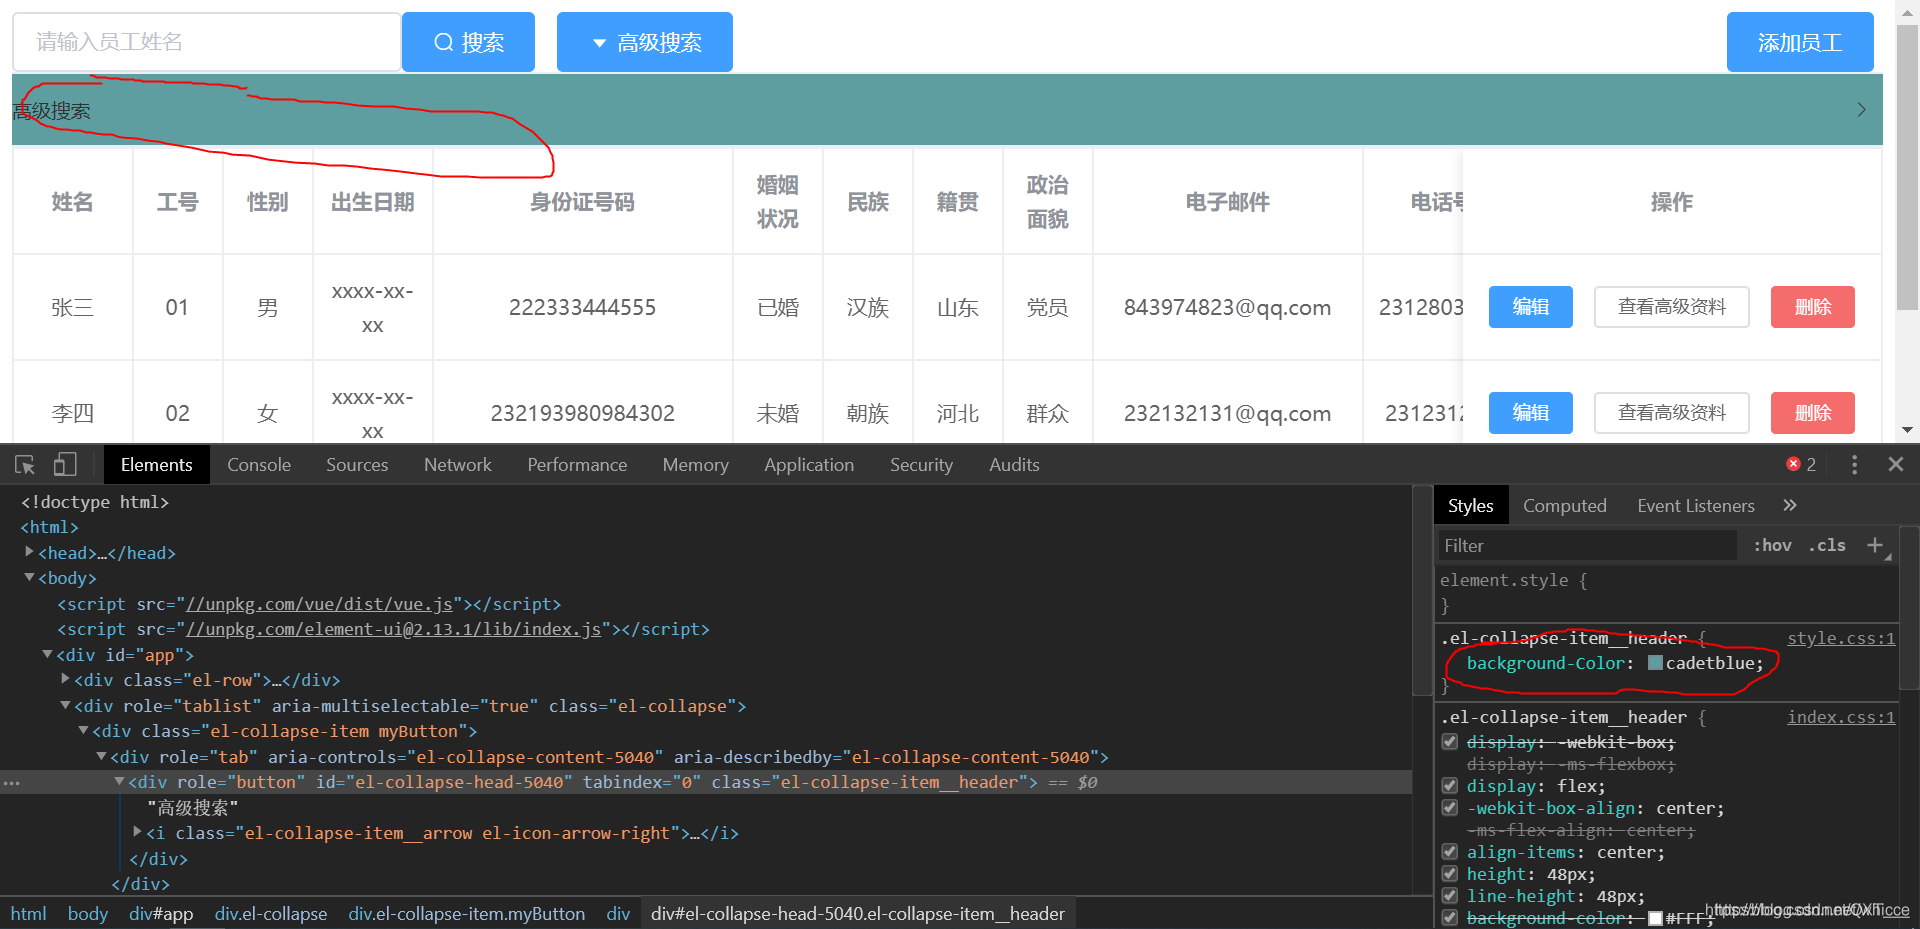Open the Network tab
This screenshot has width=1920, height=929.
(x=458, y=465)
